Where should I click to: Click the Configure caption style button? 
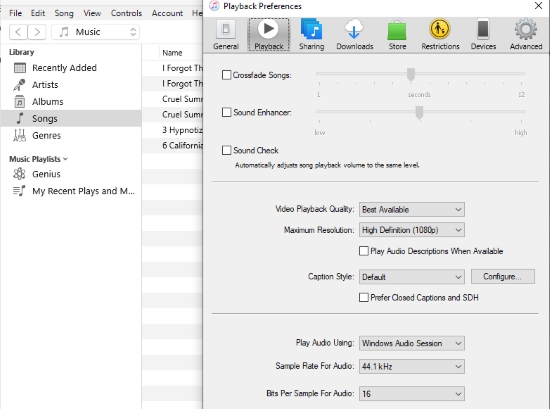[503, 276]
